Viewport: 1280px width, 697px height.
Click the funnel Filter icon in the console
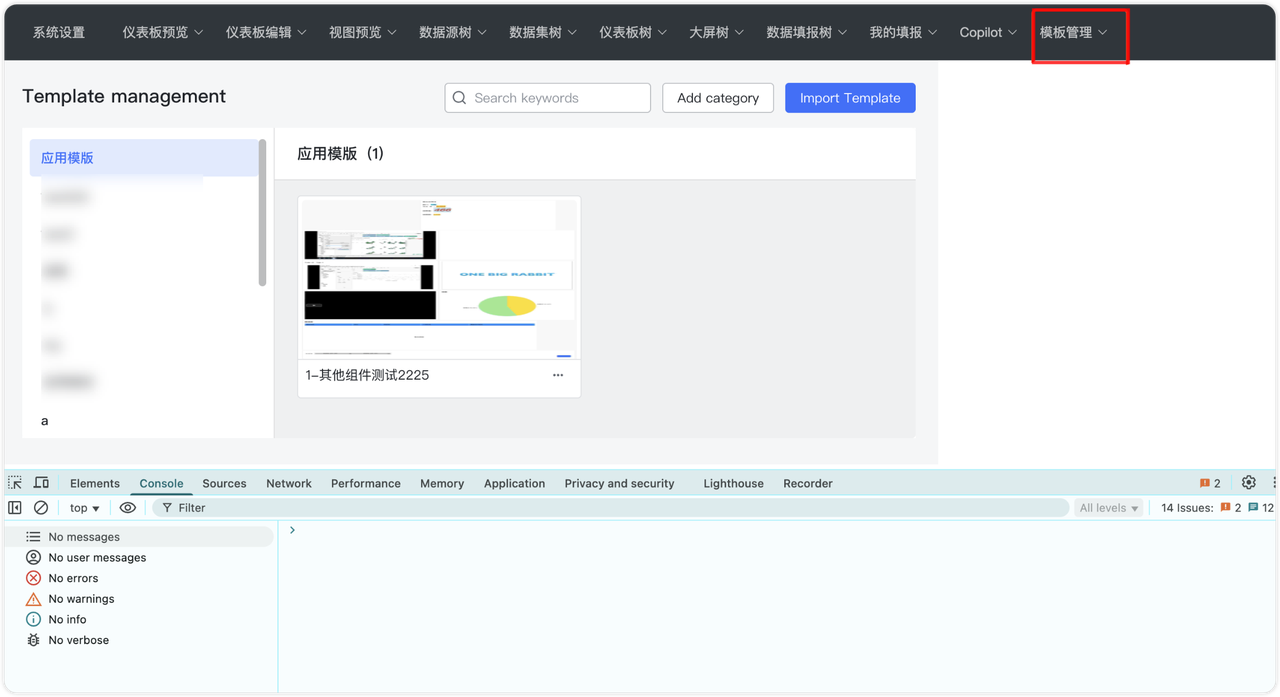tap(167, 507)
